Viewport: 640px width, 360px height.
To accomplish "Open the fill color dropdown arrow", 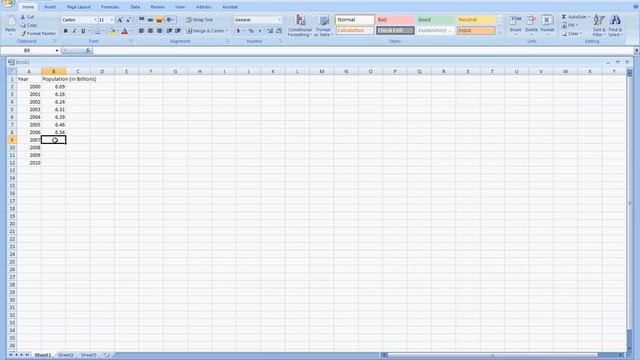I will coord(118,31).
